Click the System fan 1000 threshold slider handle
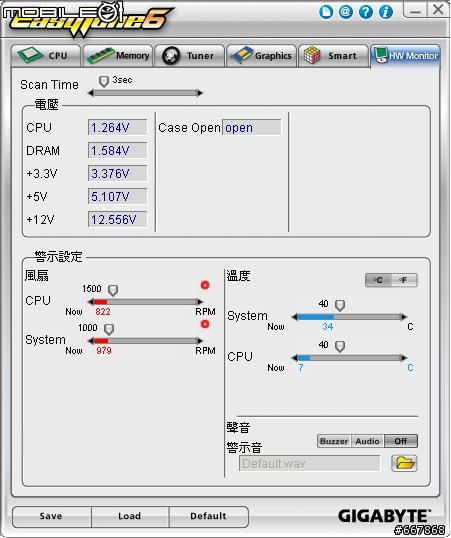The height and width of the screenshot is (538, 451). point(109,329)
